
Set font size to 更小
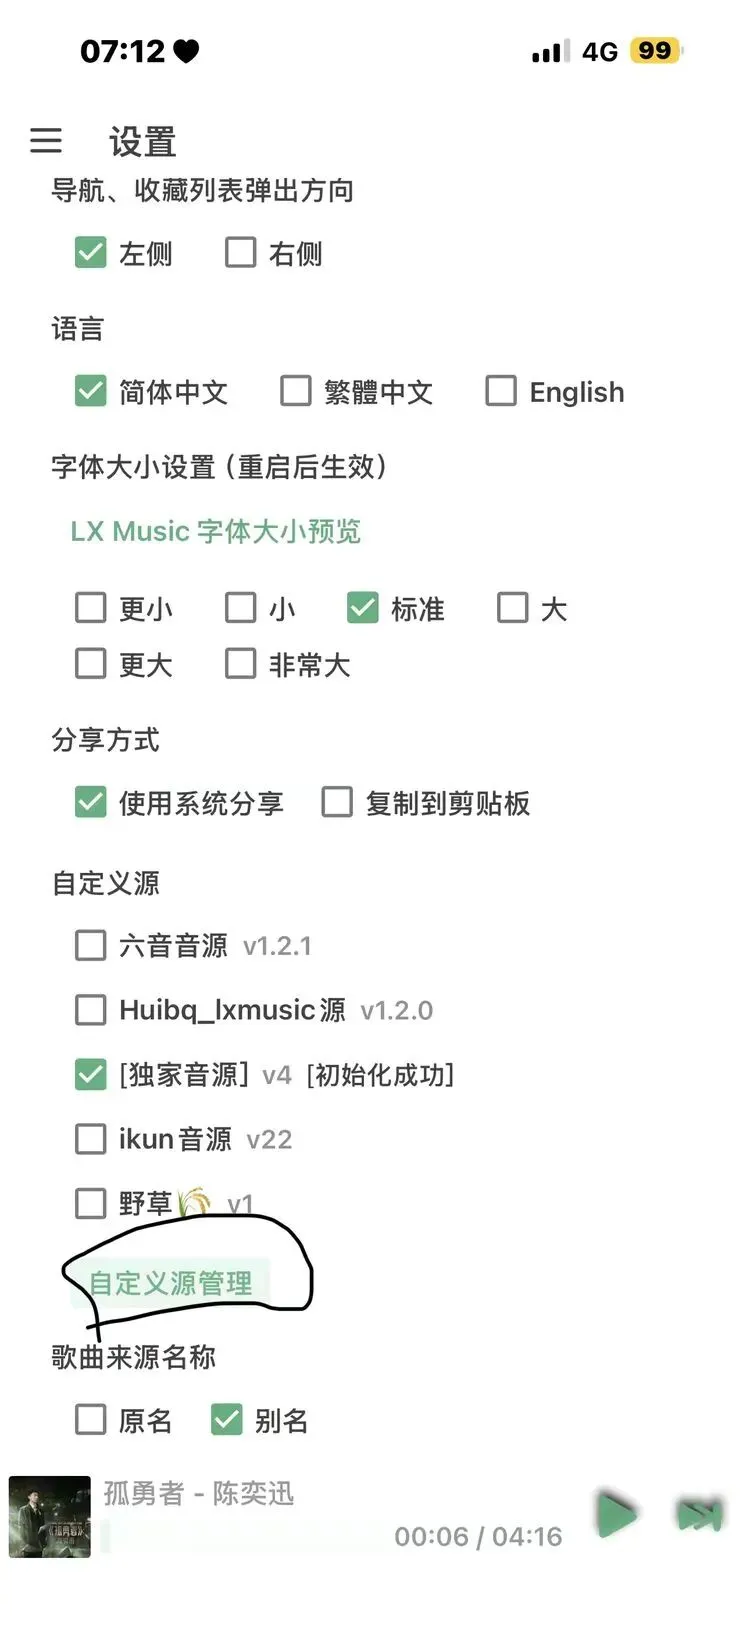coord(91,608)
